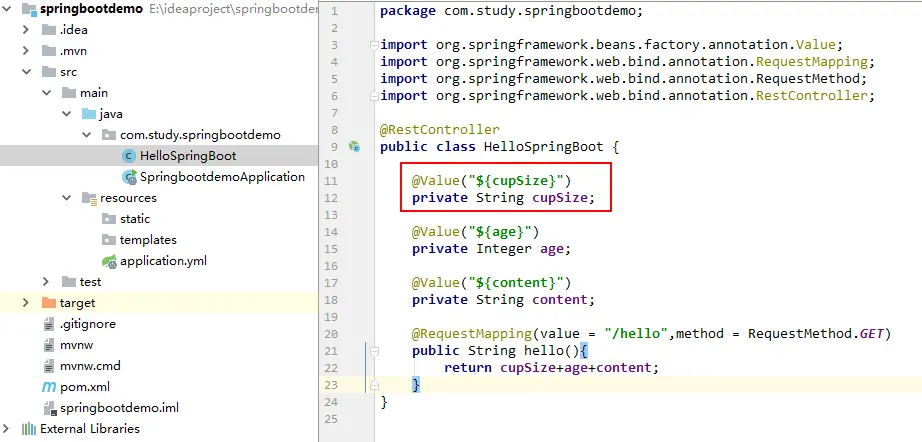Image resolution: width=922 pixels, height=442 pixels.
Task: Click the fold end marker at line 6
Action: tap(374, 95)
